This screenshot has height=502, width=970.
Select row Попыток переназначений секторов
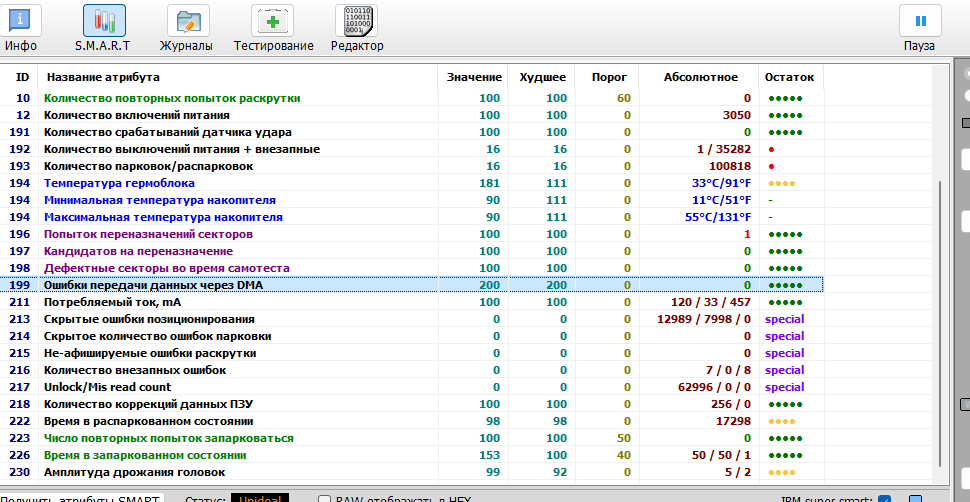148,234
